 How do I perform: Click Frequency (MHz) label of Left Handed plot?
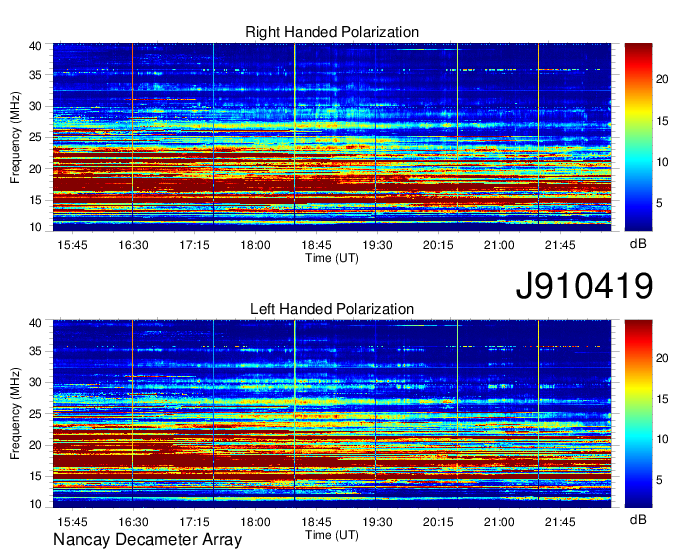[x=15, y=414]
